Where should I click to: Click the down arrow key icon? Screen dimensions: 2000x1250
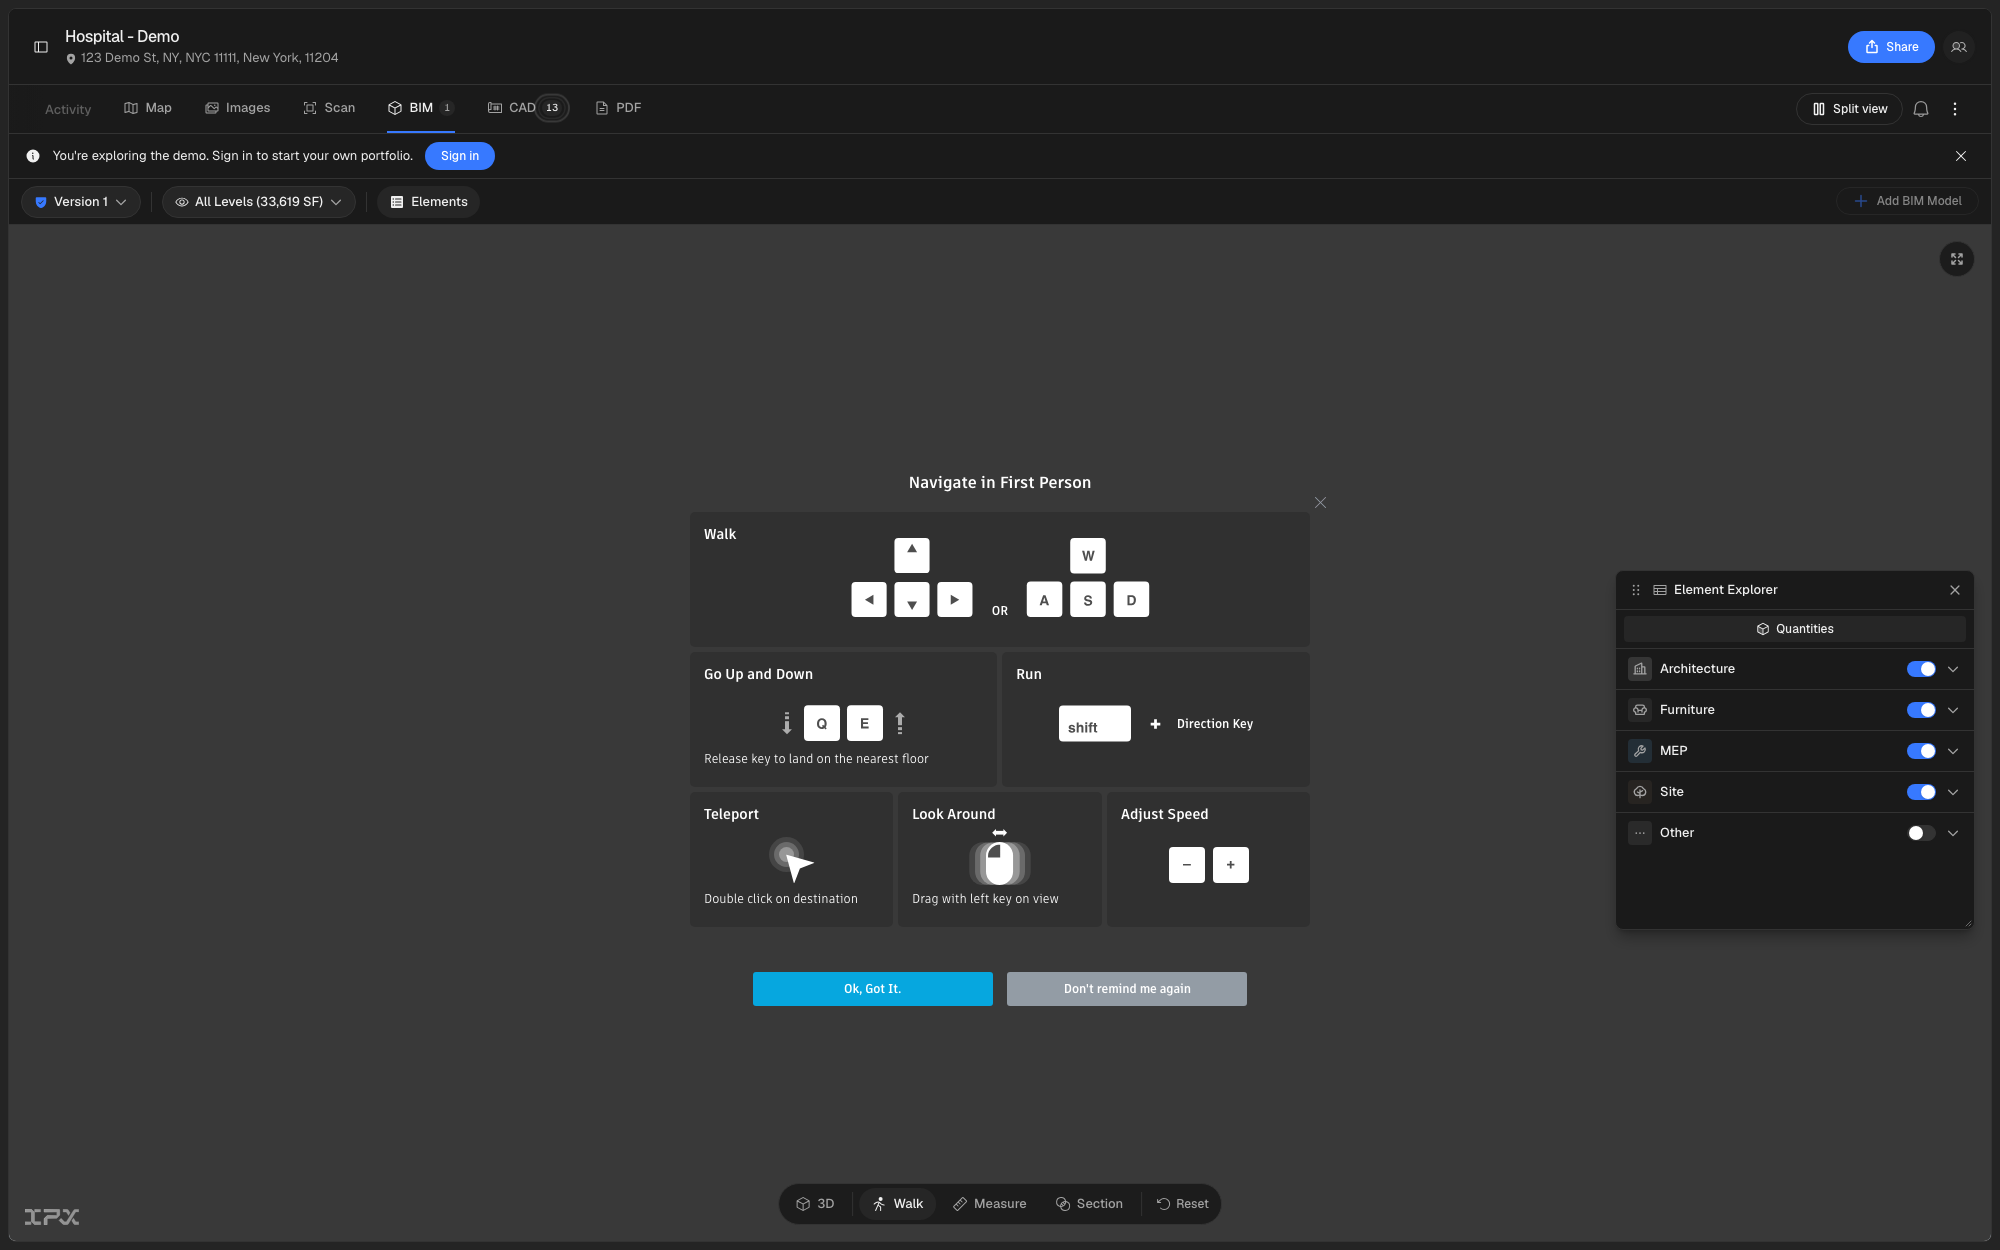coord(911,599)
